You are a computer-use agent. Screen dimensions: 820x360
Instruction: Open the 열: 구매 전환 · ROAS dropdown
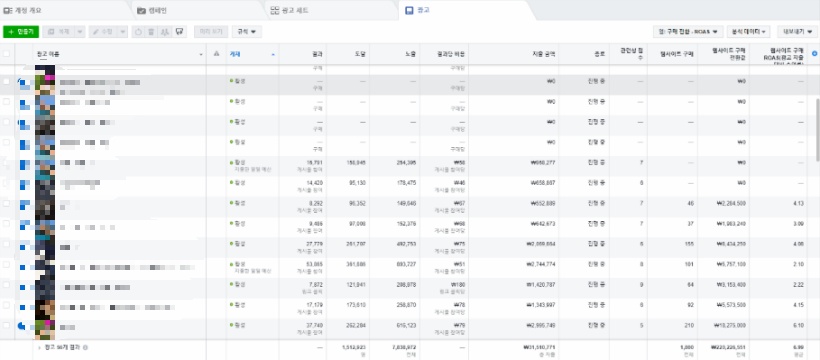(688, 31)
